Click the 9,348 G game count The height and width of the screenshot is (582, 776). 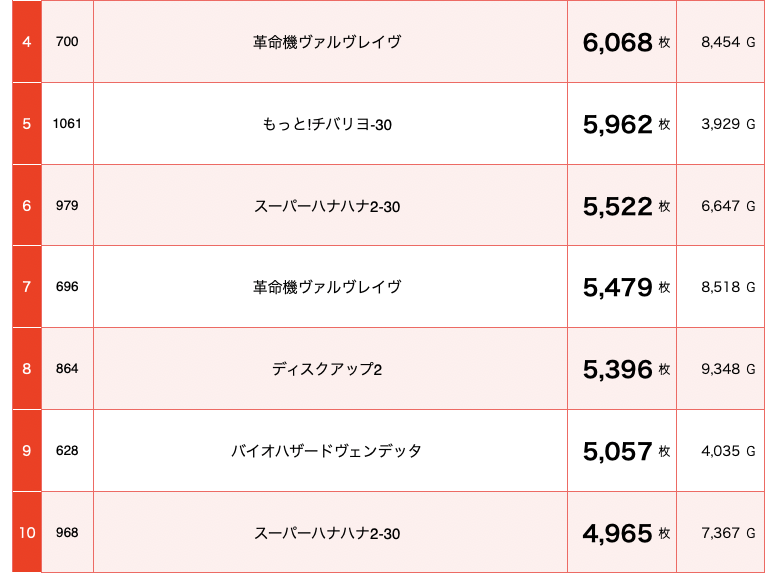pyautogui.click(x=728, y=369)
